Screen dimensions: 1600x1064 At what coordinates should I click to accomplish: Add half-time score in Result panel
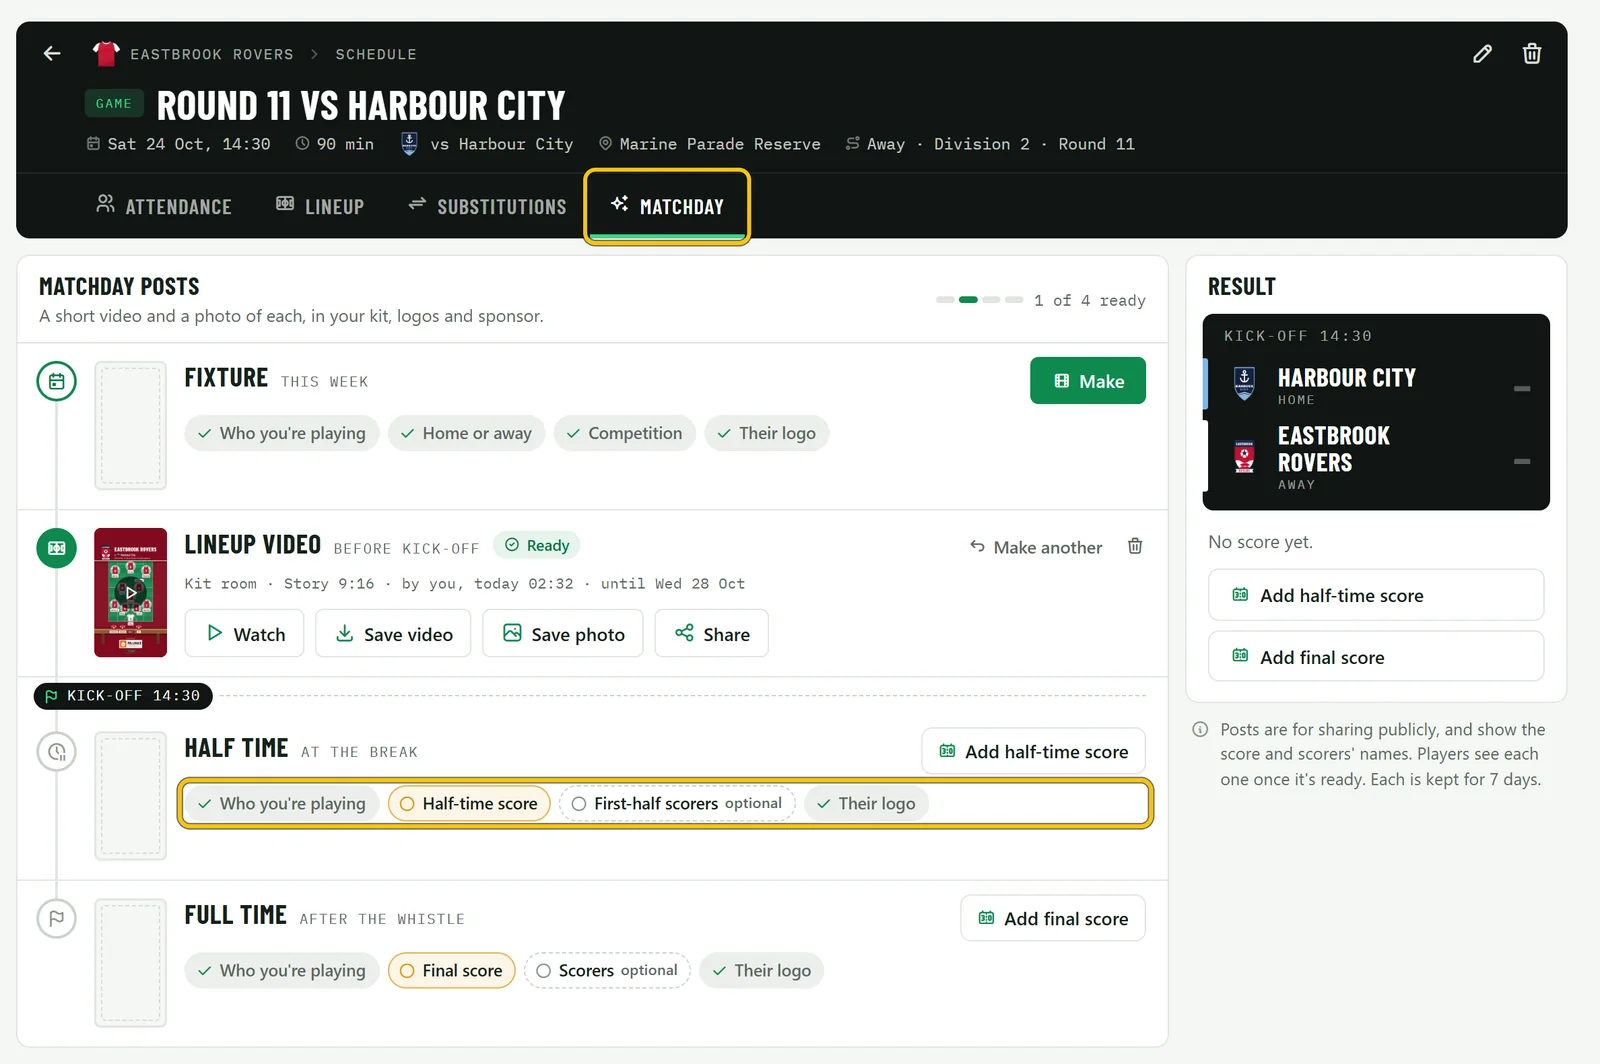(x=1376, y=595)
